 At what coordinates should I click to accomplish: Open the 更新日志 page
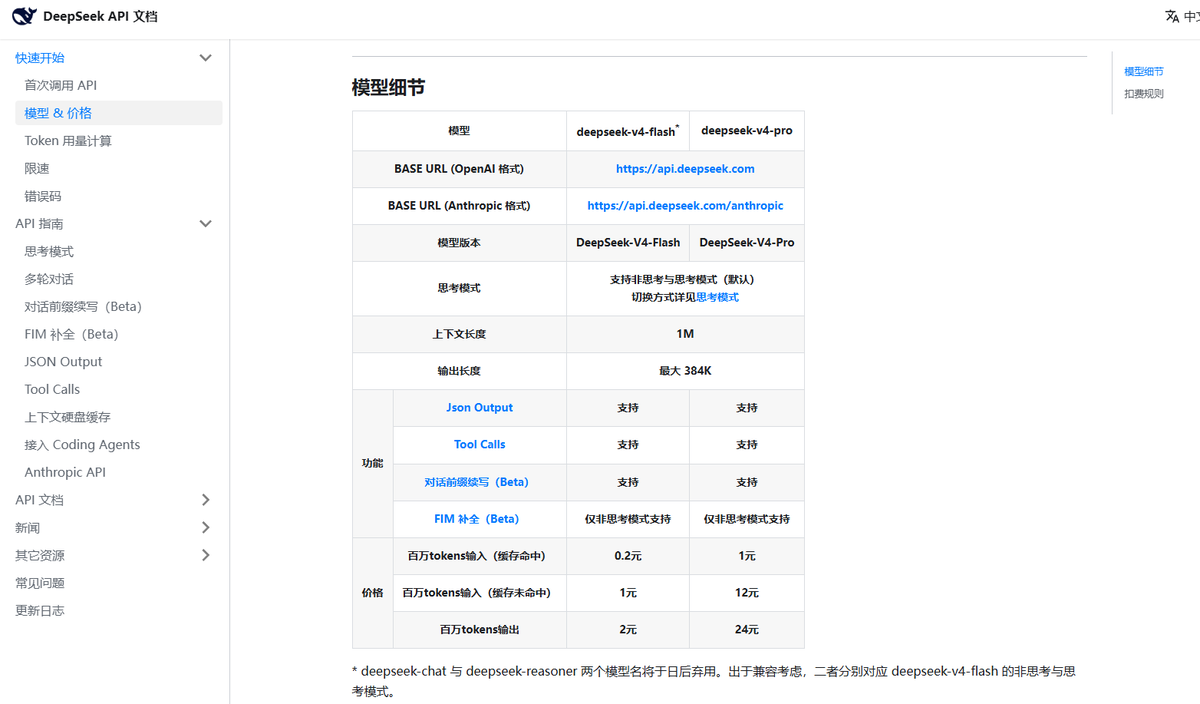40,611
